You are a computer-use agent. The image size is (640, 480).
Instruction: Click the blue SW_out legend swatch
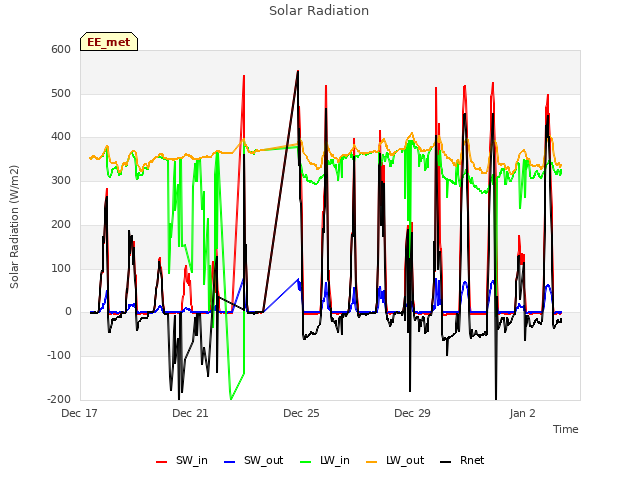[x=230, y=462]
